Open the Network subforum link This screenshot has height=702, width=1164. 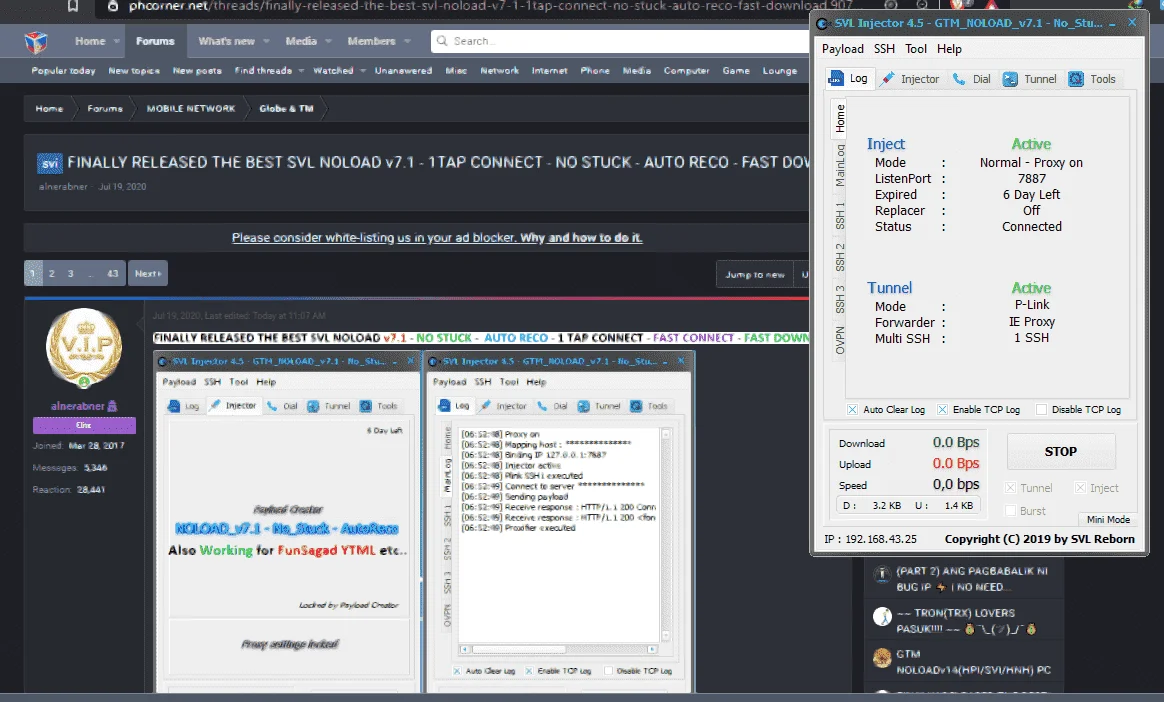[x=500, y=70]
